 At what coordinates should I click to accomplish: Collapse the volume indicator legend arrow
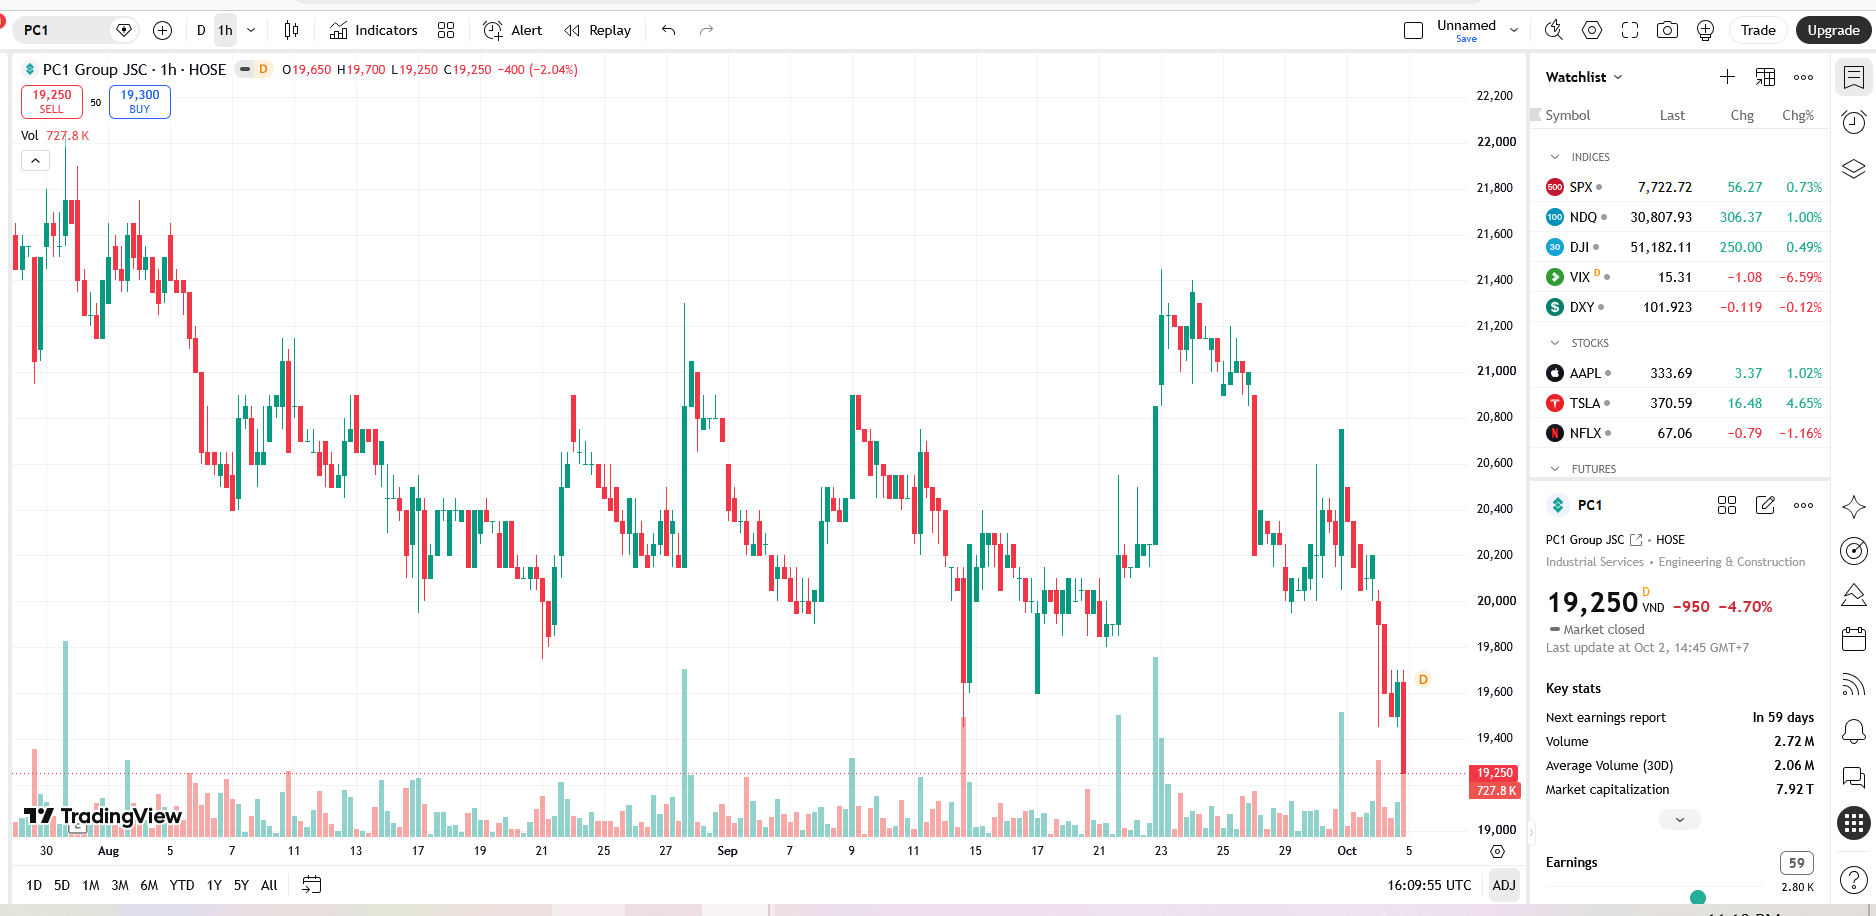(x=35, y=160)
